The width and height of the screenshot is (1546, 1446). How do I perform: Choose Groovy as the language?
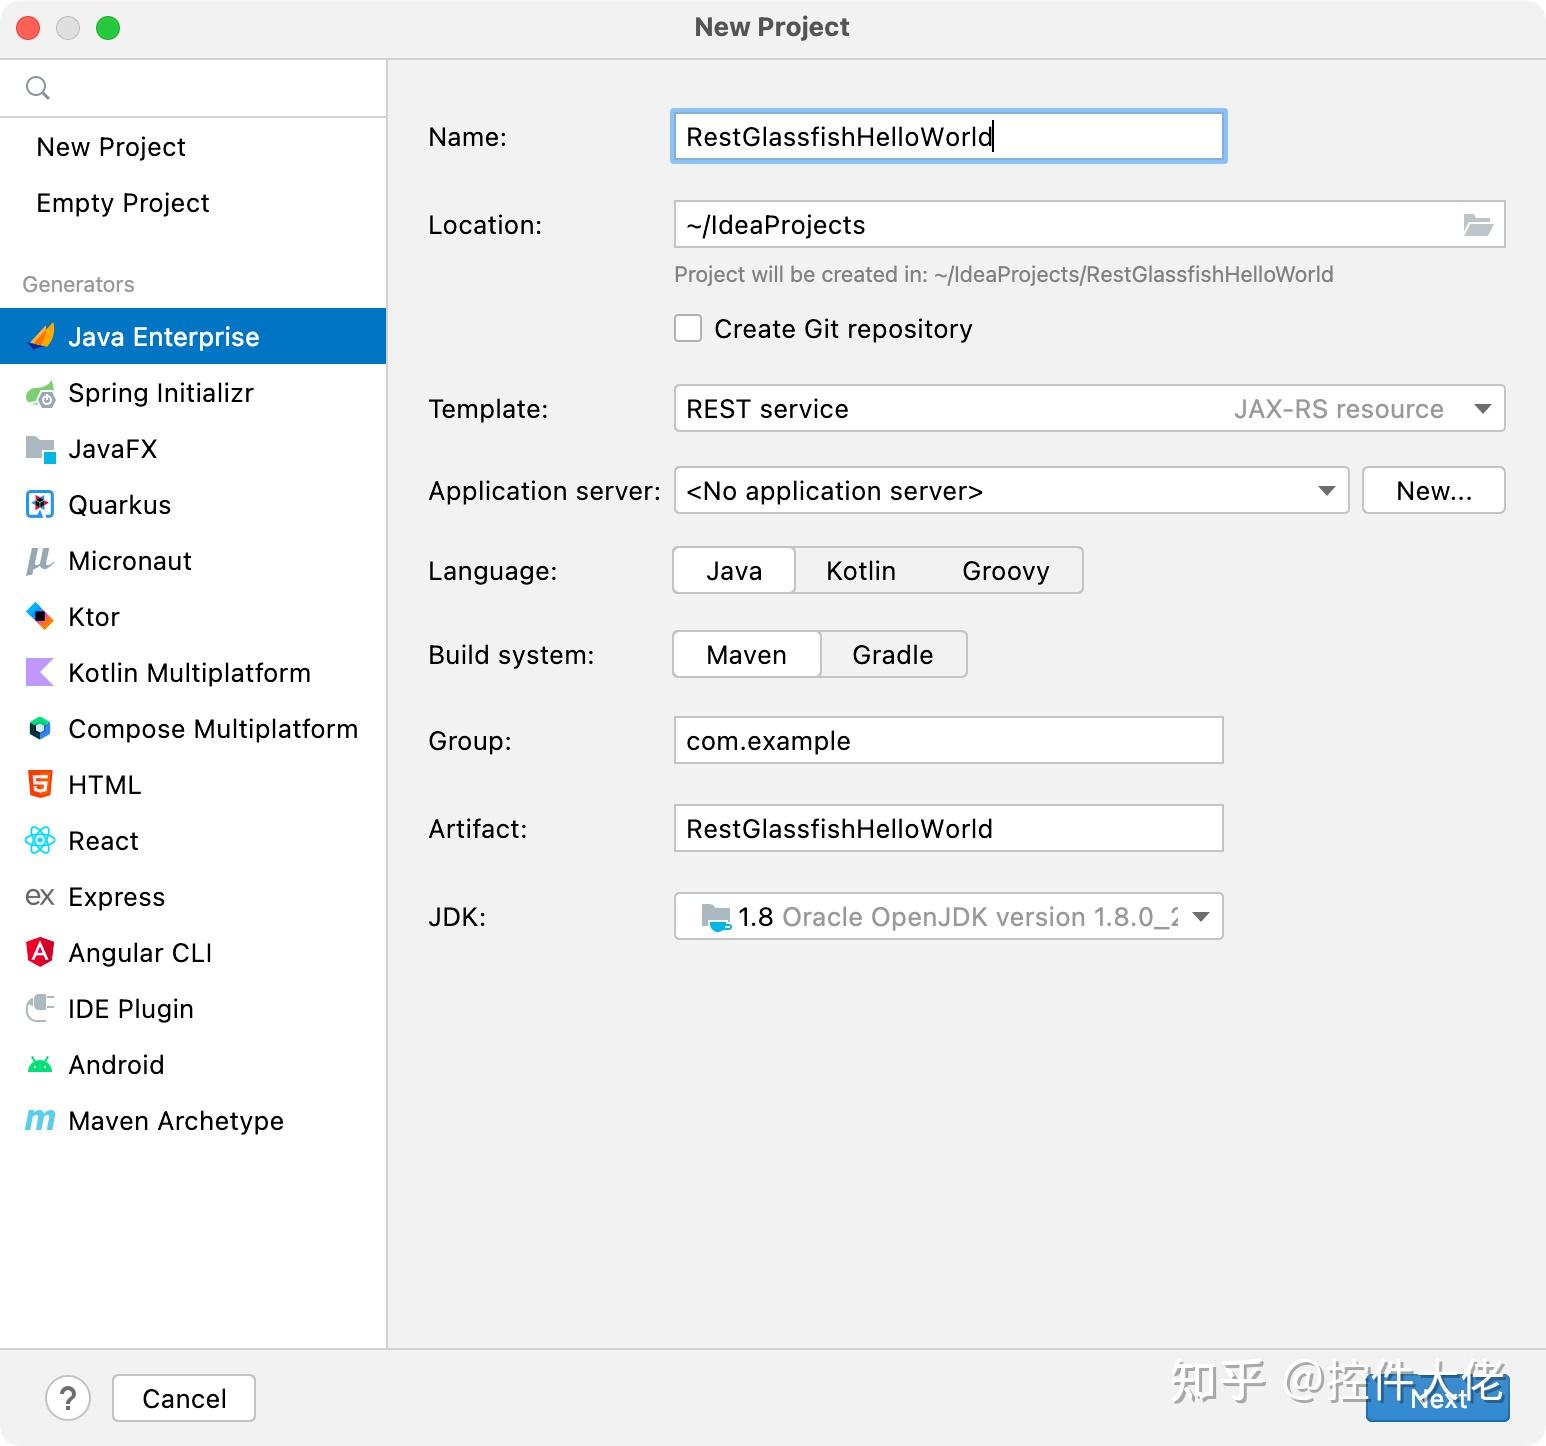pyautogui.click(x=1005, y=571)
